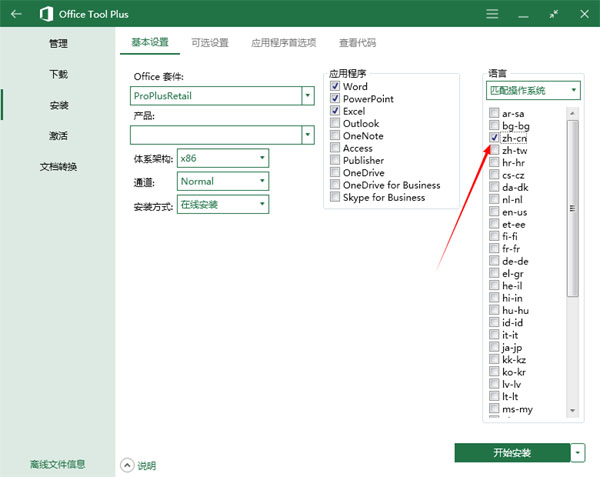Viewport: 600px width, 477px height.
Task: Expand the 匹配操作系统 language dropdown
Action: 573,91
